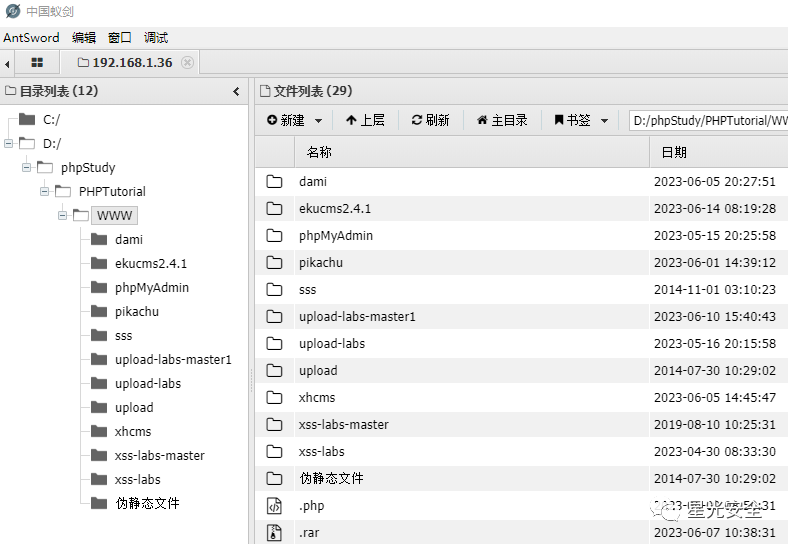Open the 新建 dropdown arrow
This screenshot has width=788, height=544.
(318, 121)
